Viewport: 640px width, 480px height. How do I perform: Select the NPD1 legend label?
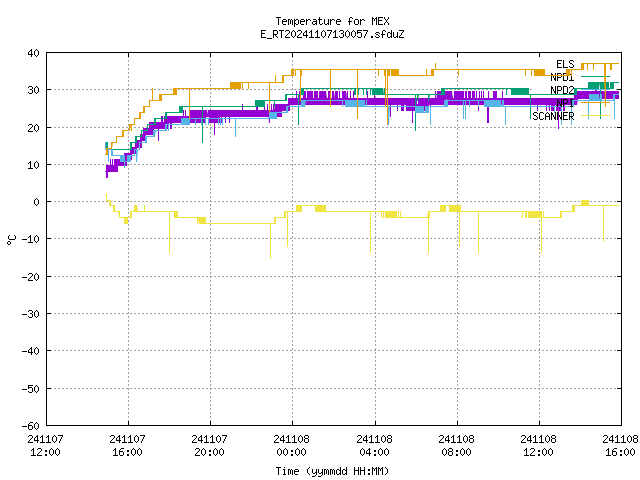pos(562,77)
